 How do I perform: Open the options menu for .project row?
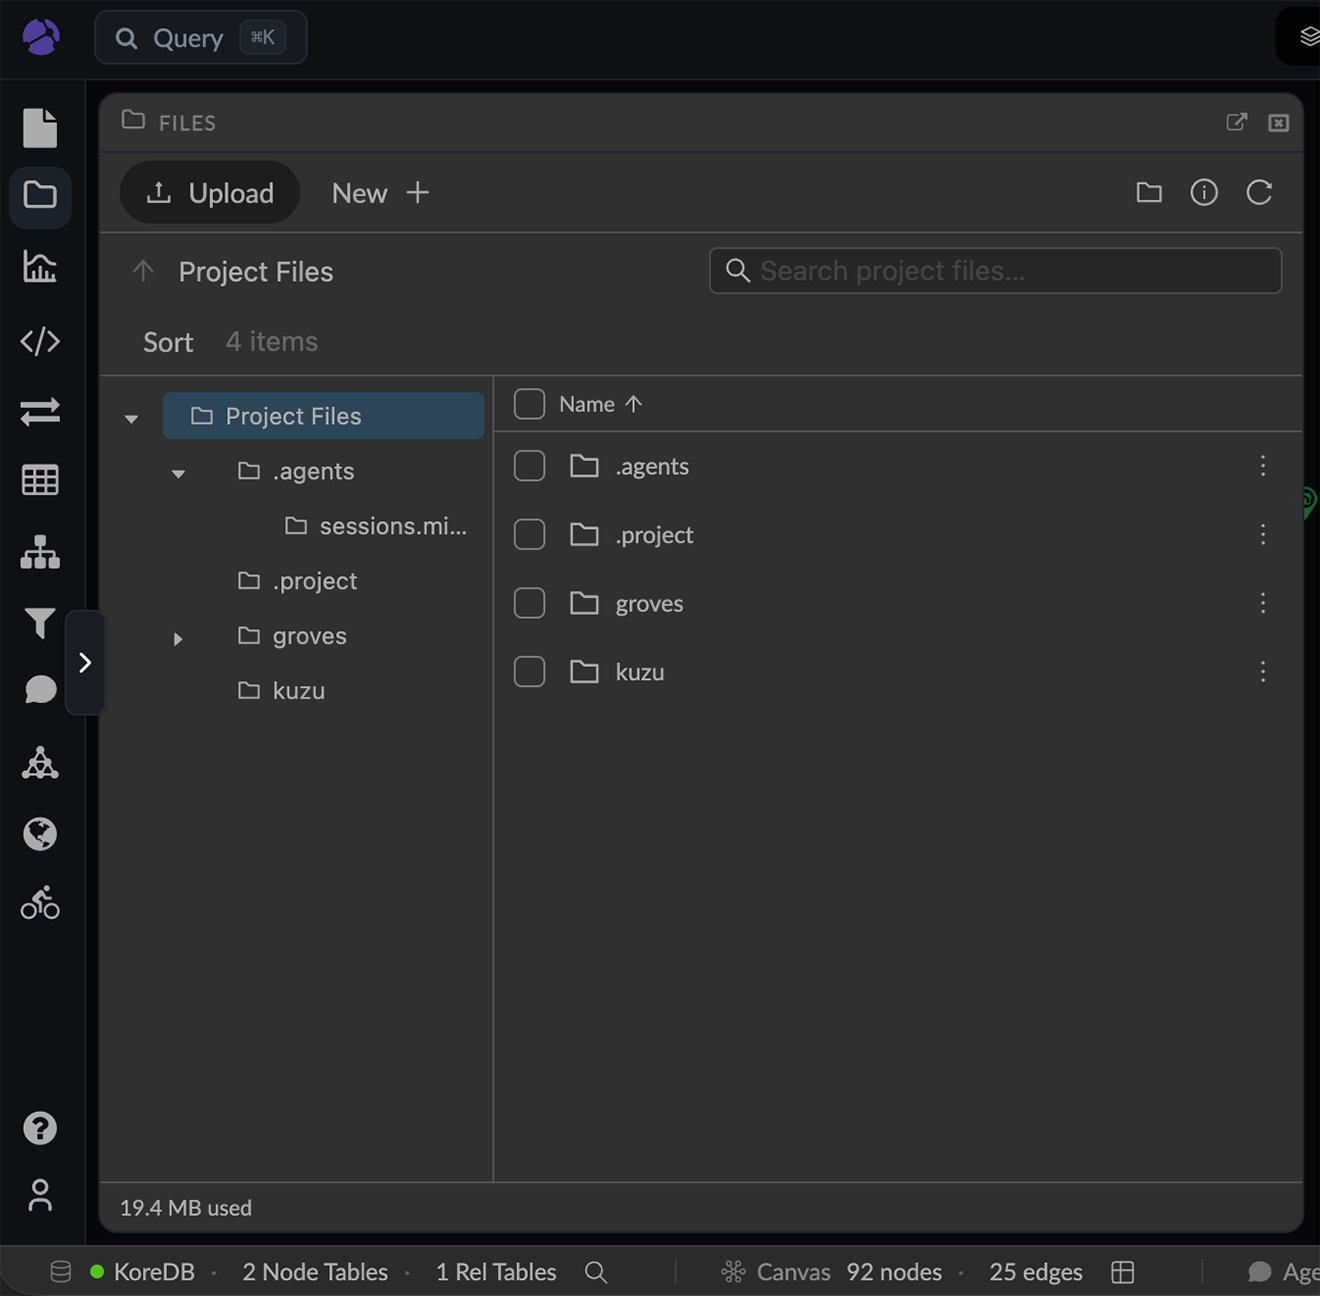(1263, 534)
